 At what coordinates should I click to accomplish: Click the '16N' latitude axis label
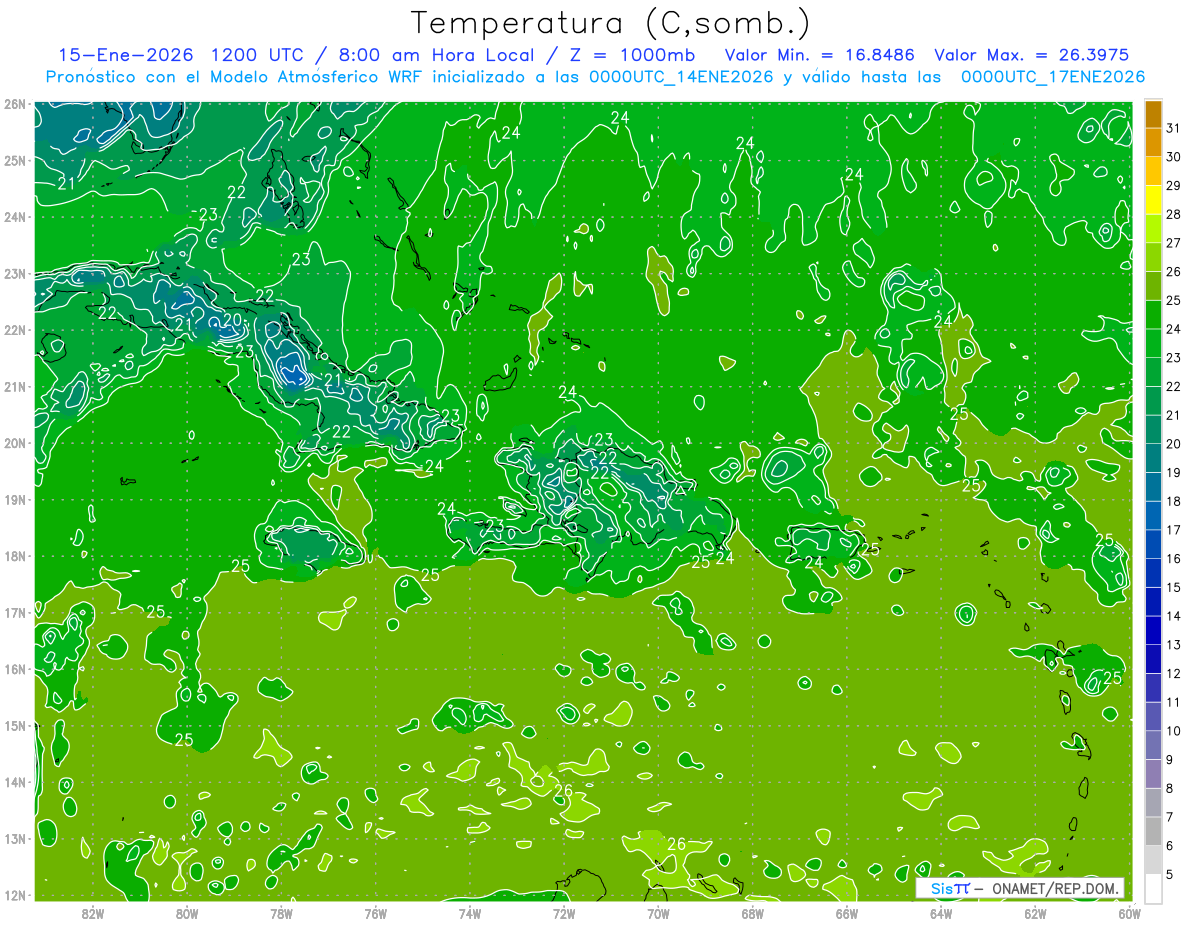(14, 669)
